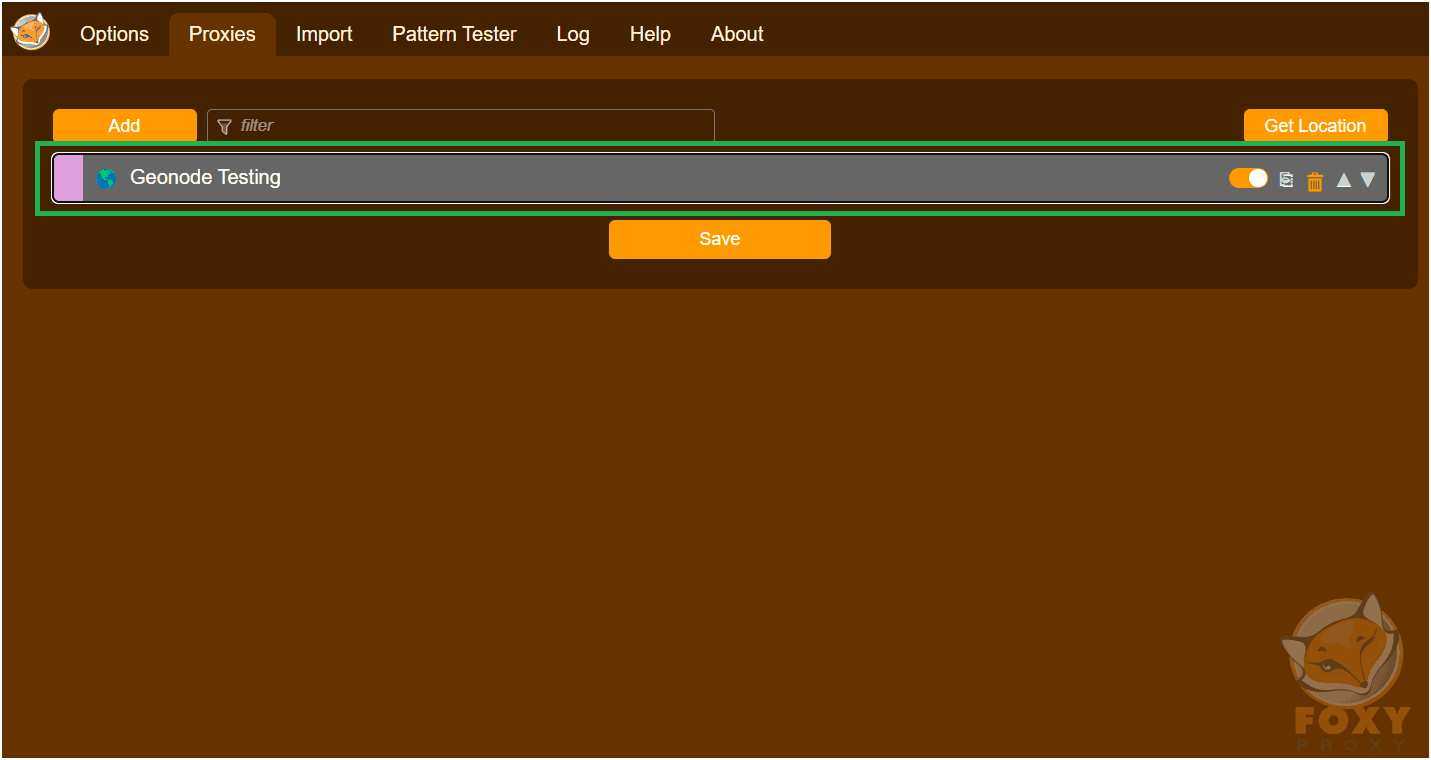Open the About tab
1431x760 pixels.
[737, 34]
